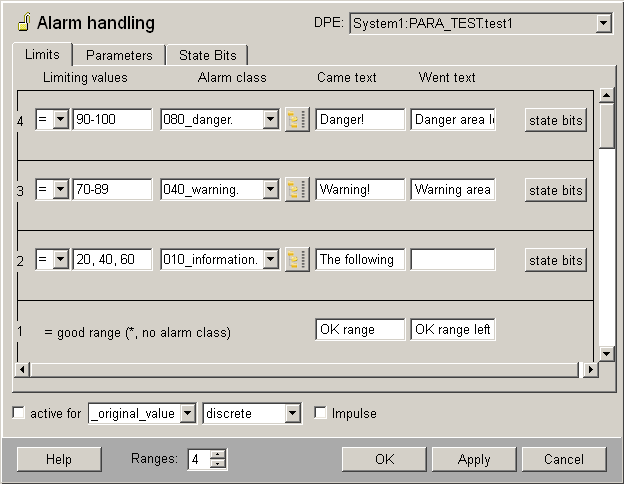Open operator dropdown in range 4 row
Image resolution: width=624 pixels, height=484 pixels.
[x=60, y=119]
